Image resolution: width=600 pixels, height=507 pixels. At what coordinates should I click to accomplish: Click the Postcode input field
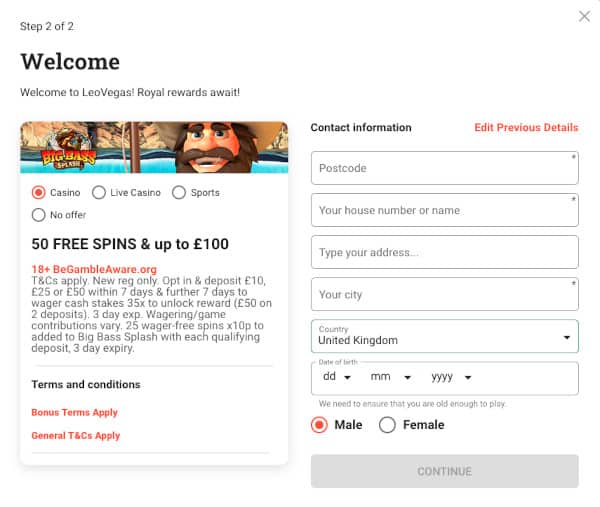point(445,168)
